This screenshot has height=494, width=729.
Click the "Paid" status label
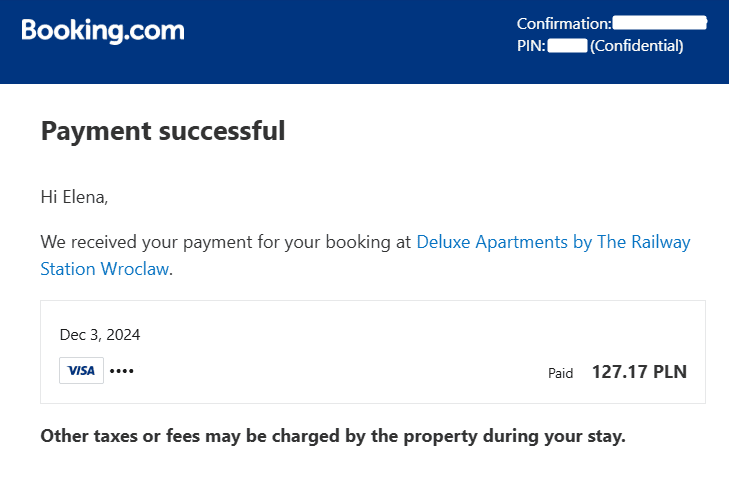560,373
